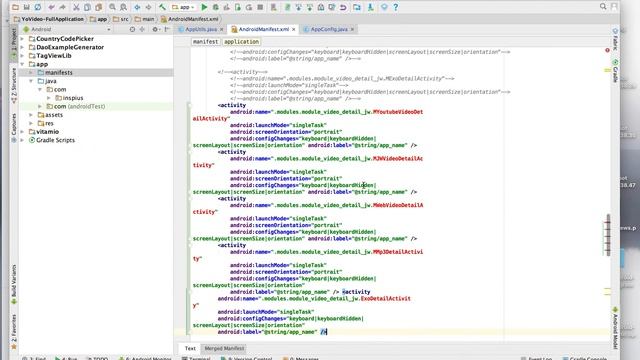Toggle the Build Variants tool window
The height and width of the screenshot is (360, 640).
pos(14,284)
